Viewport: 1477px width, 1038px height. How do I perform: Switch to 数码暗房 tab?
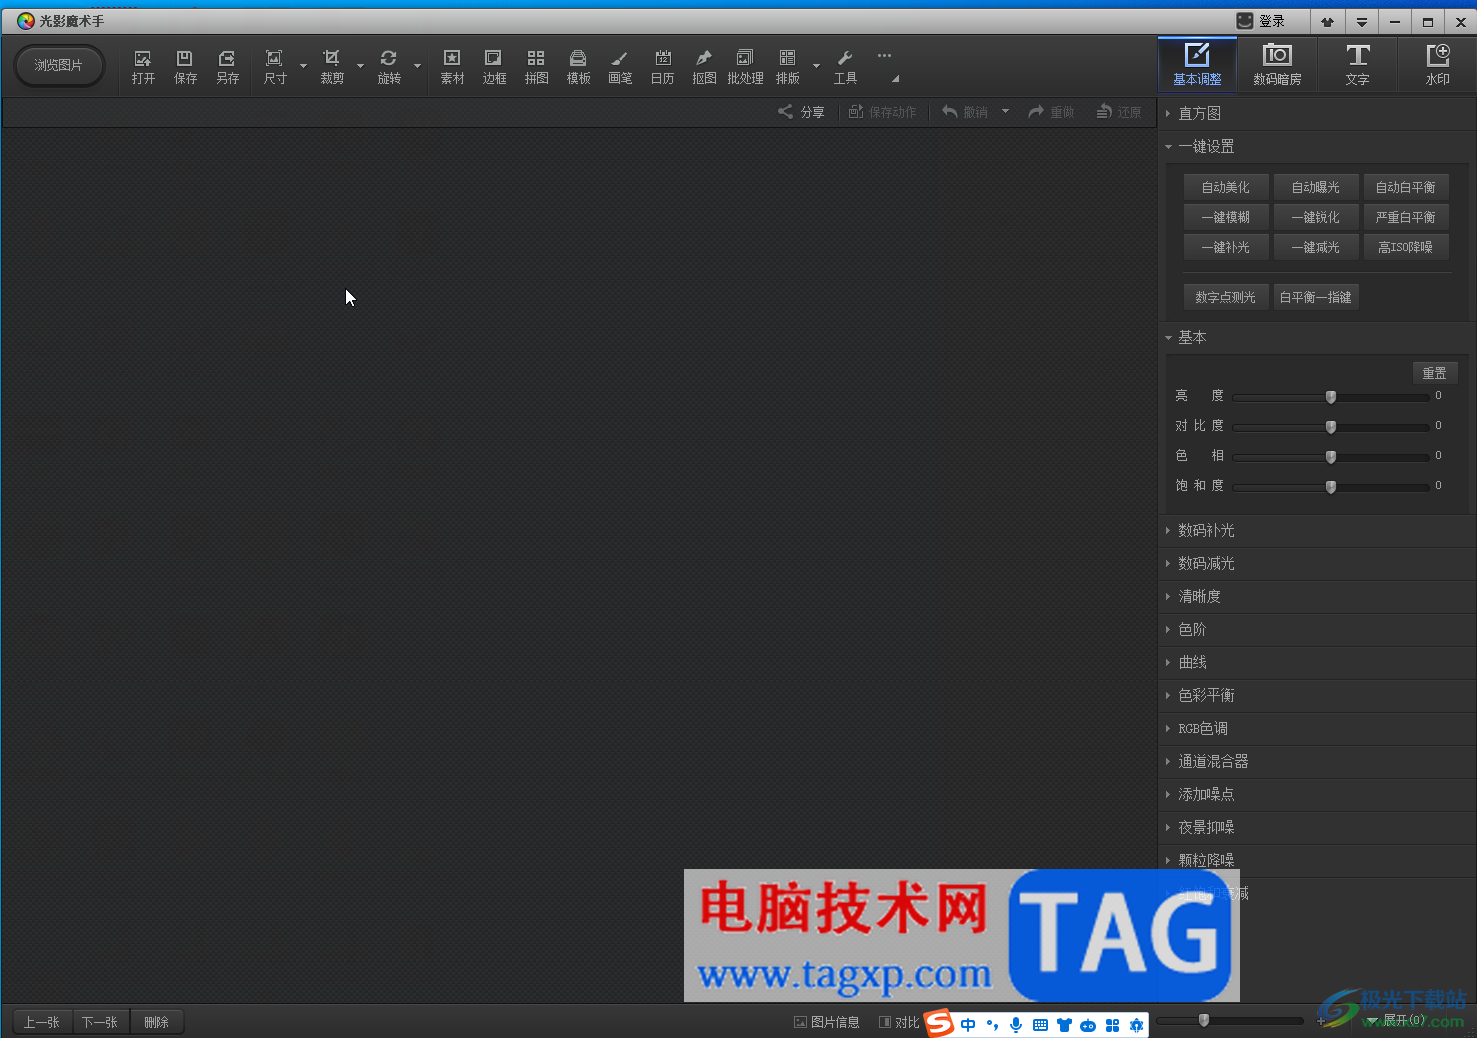tap(1277, 65)
